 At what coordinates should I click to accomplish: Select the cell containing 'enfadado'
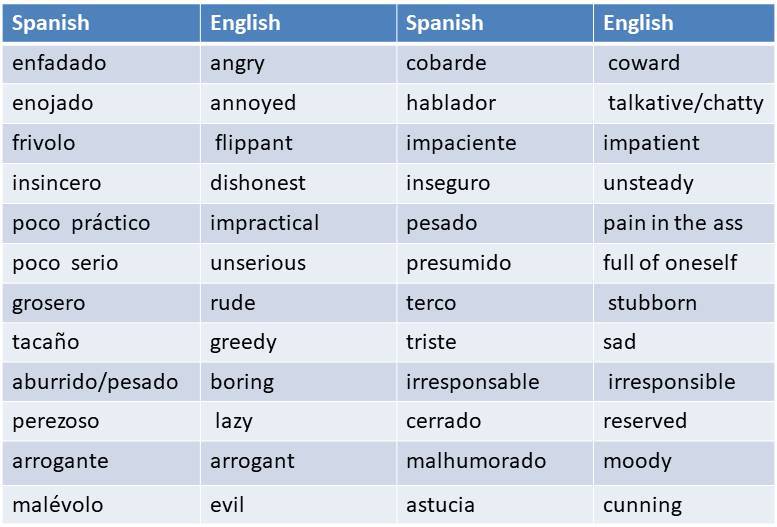pos(101,63)
